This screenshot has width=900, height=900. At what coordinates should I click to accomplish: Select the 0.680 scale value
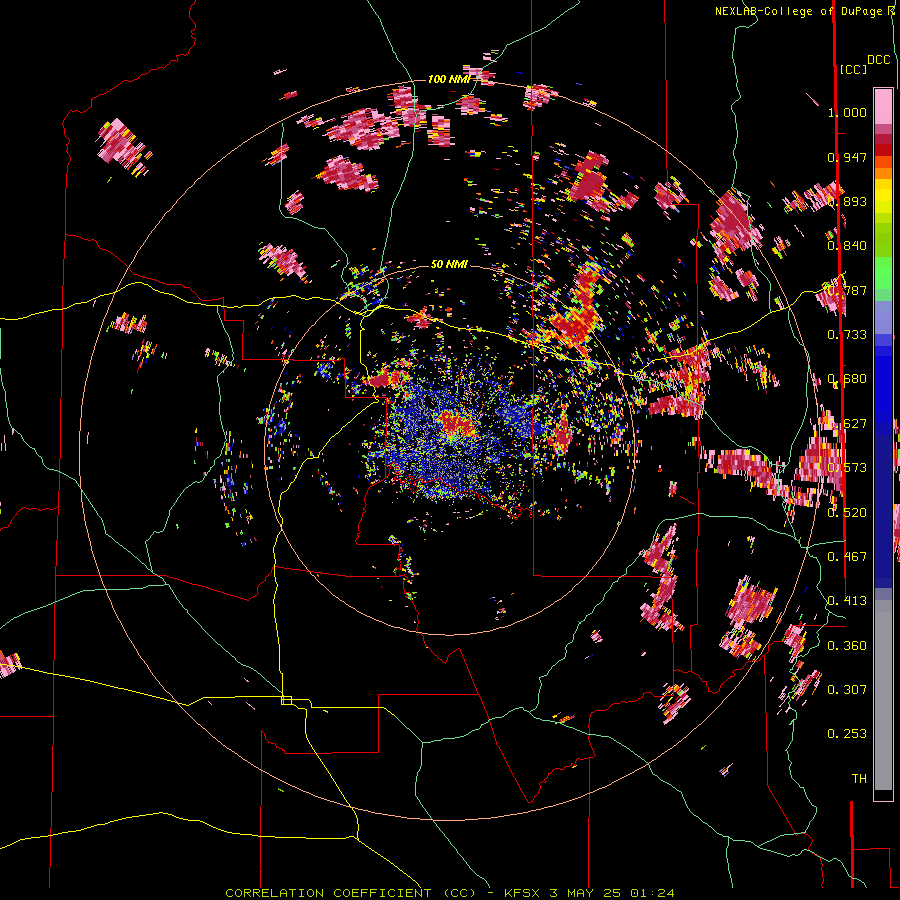847,379
